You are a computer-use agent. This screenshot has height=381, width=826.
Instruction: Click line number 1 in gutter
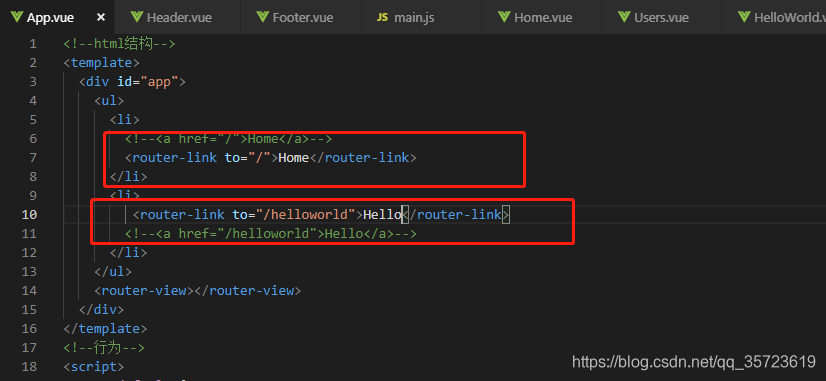tap(33, 44)
